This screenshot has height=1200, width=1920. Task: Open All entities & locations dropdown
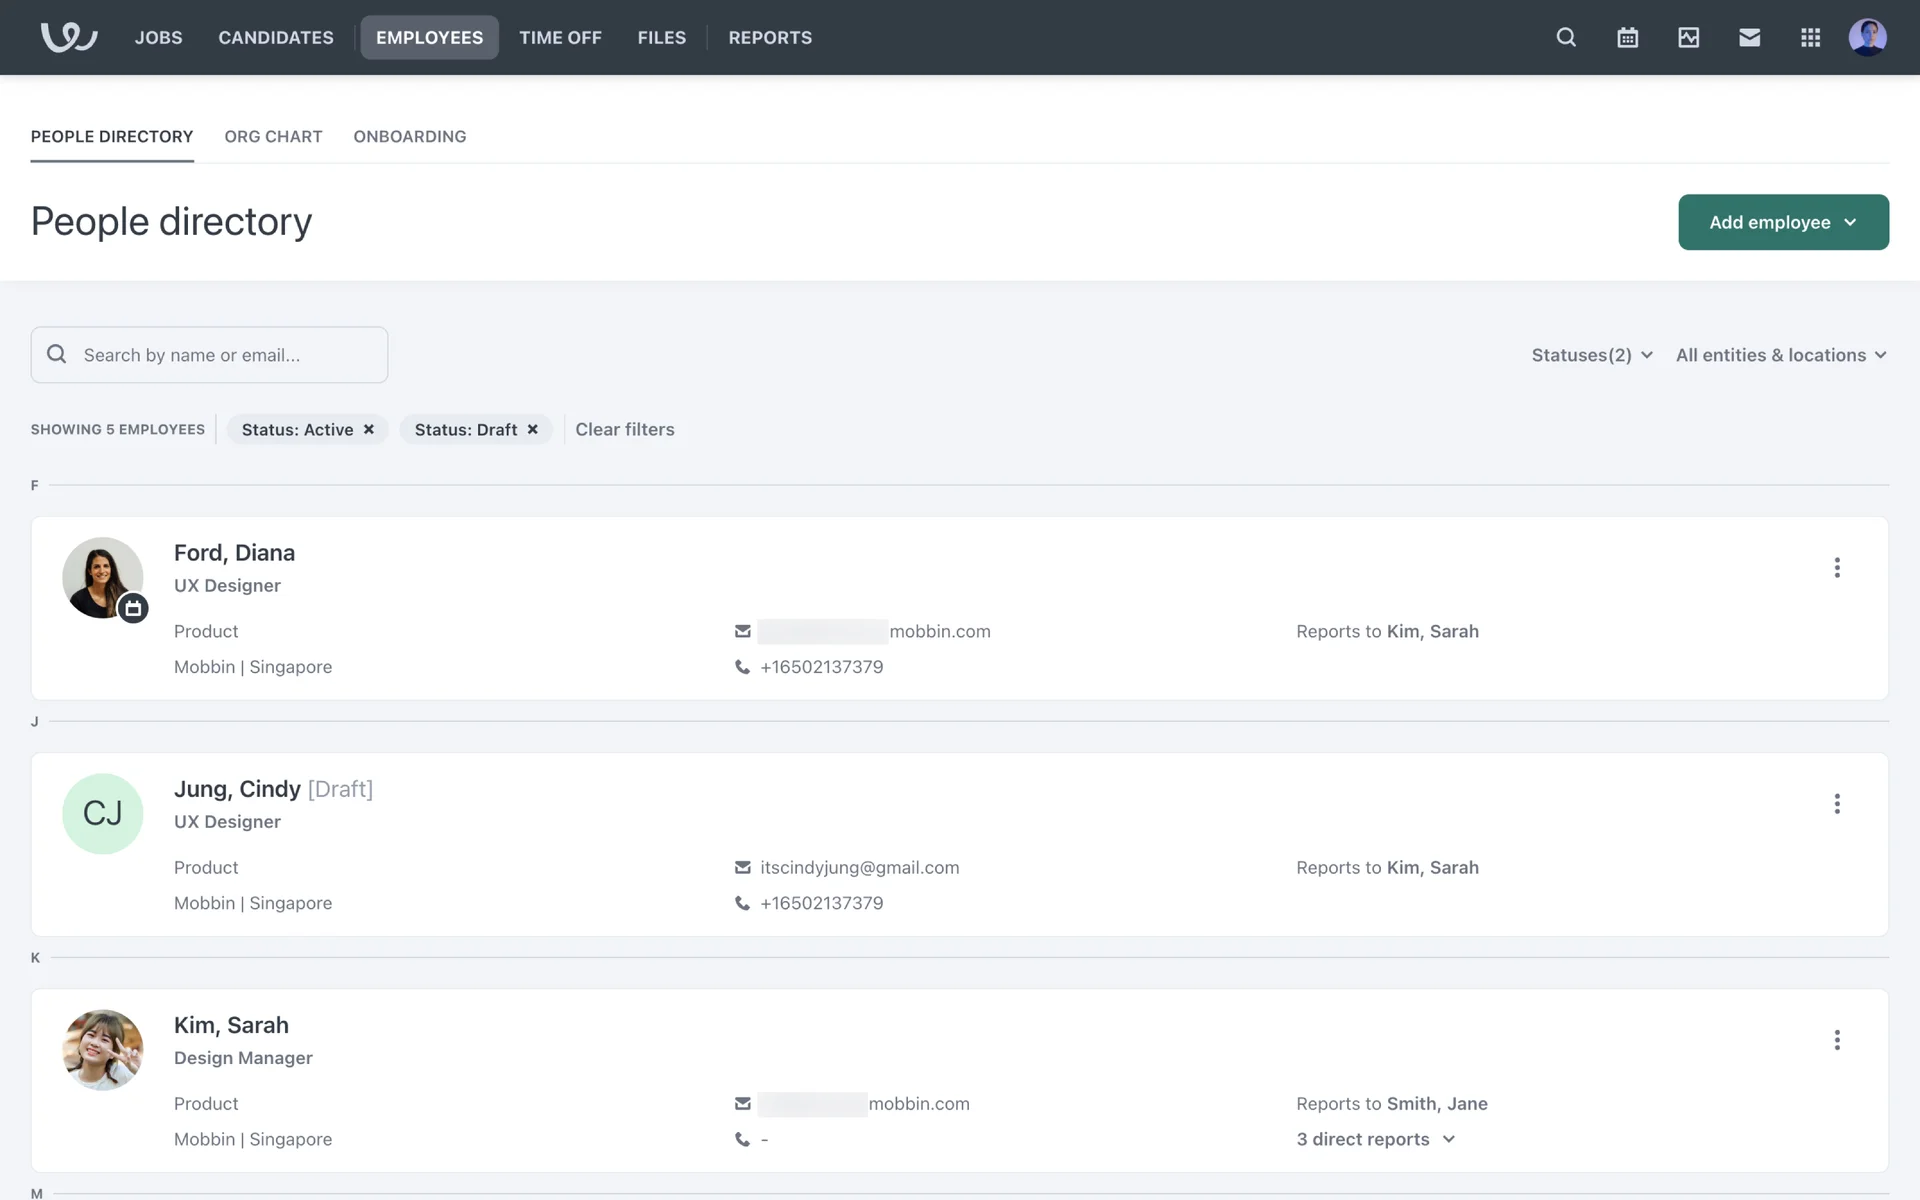[1781, 355]
